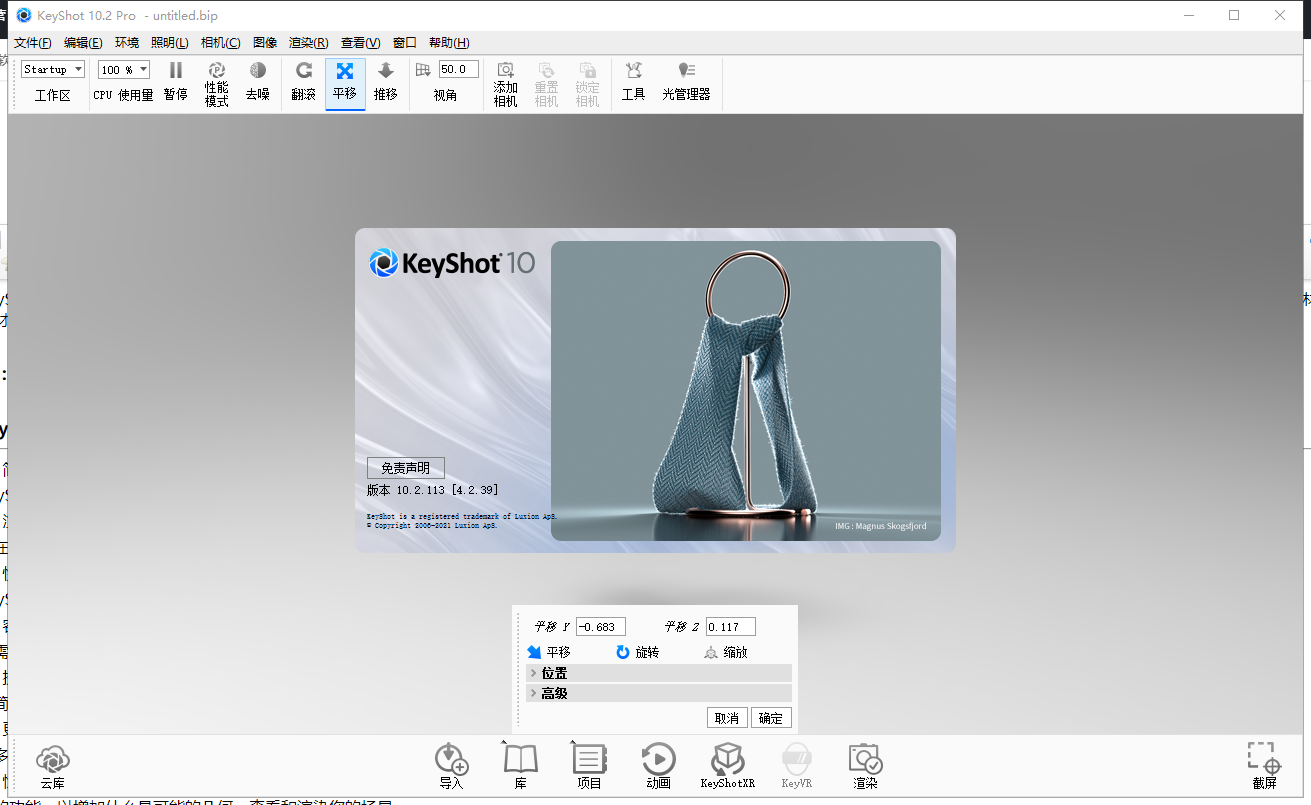Click the Add Camera icon

(x=506, y=71)
